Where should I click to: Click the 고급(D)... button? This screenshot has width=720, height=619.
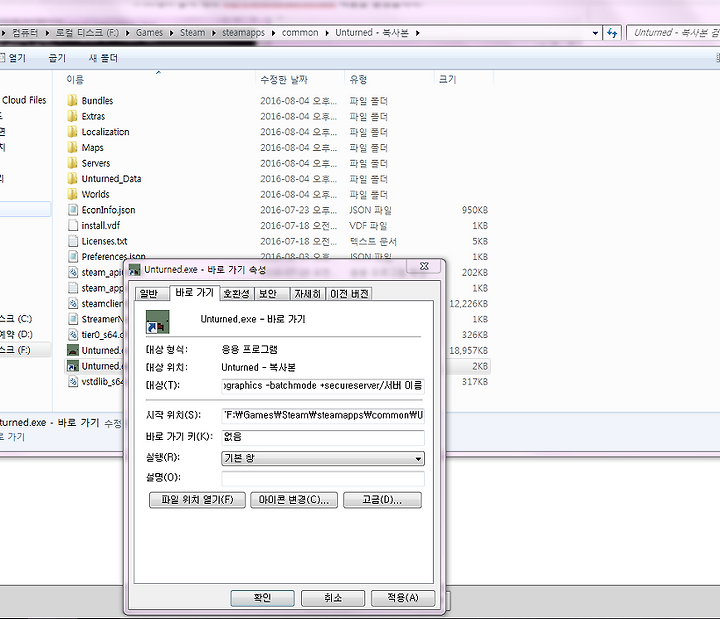tap(382, 500)
